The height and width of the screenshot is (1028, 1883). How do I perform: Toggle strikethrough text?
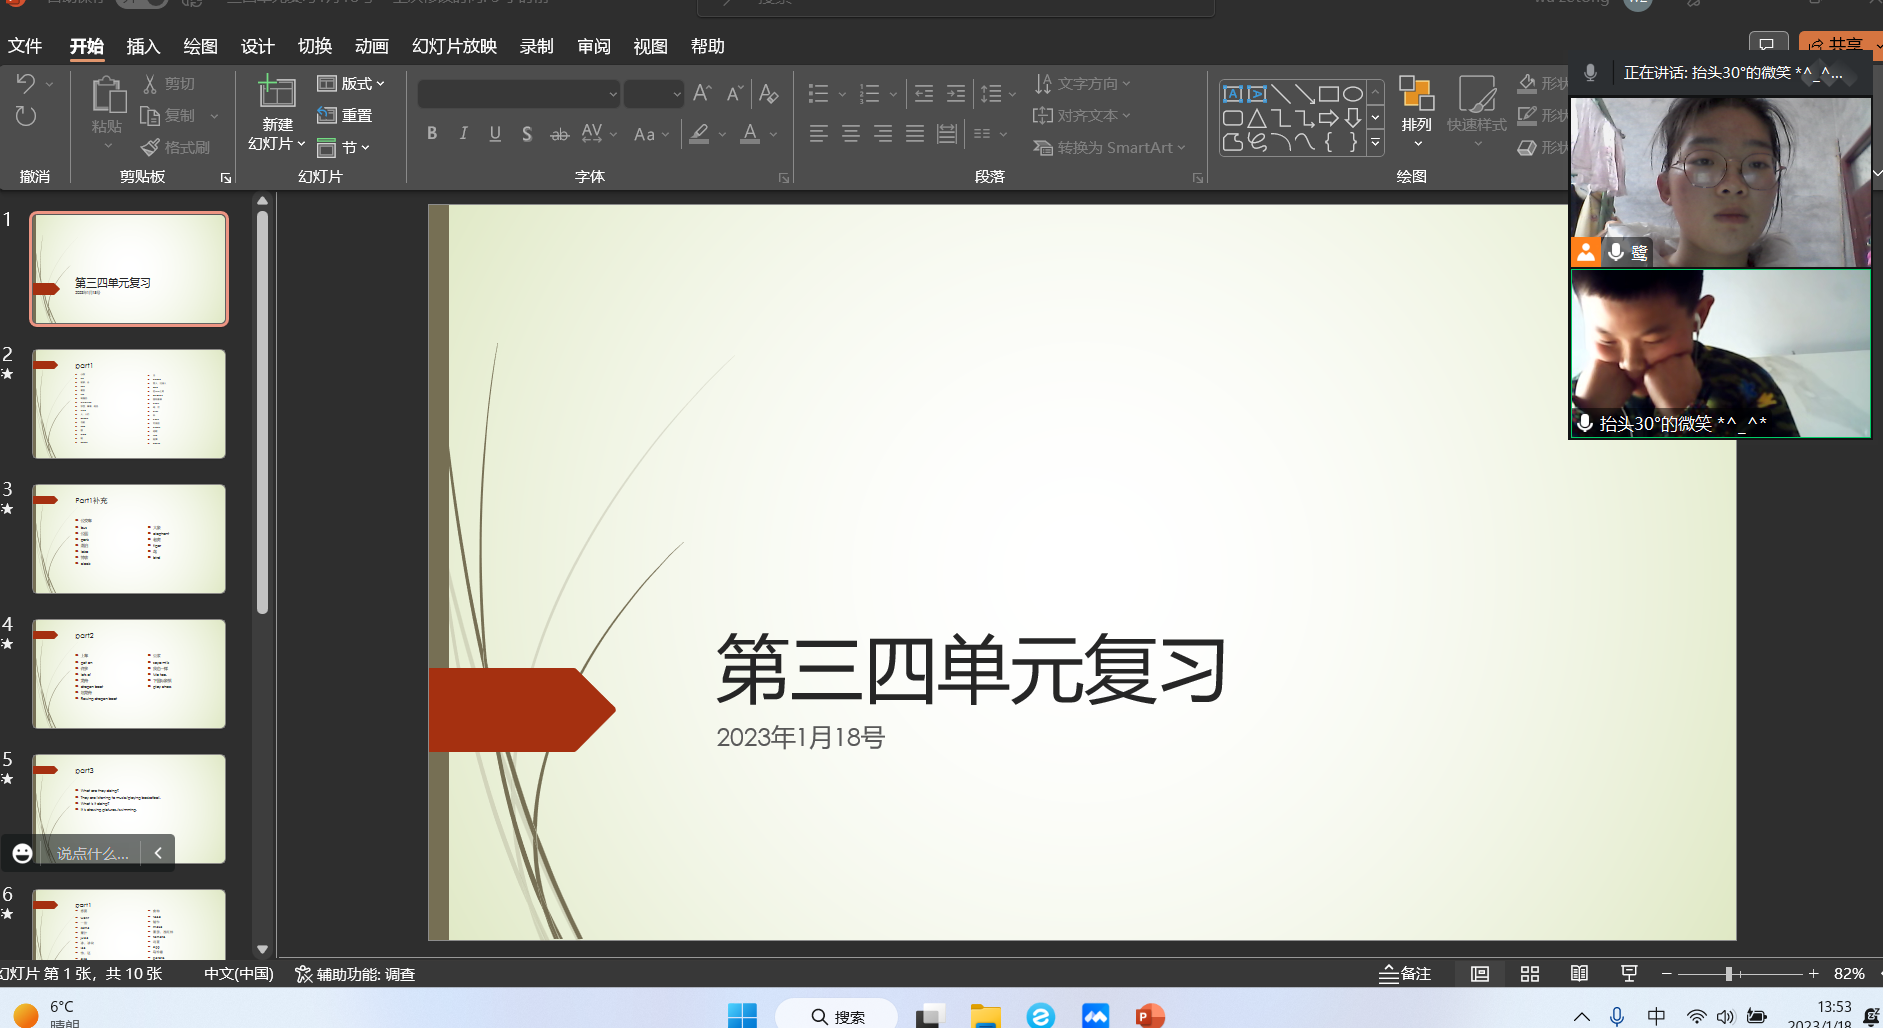[x=560, y=134]
